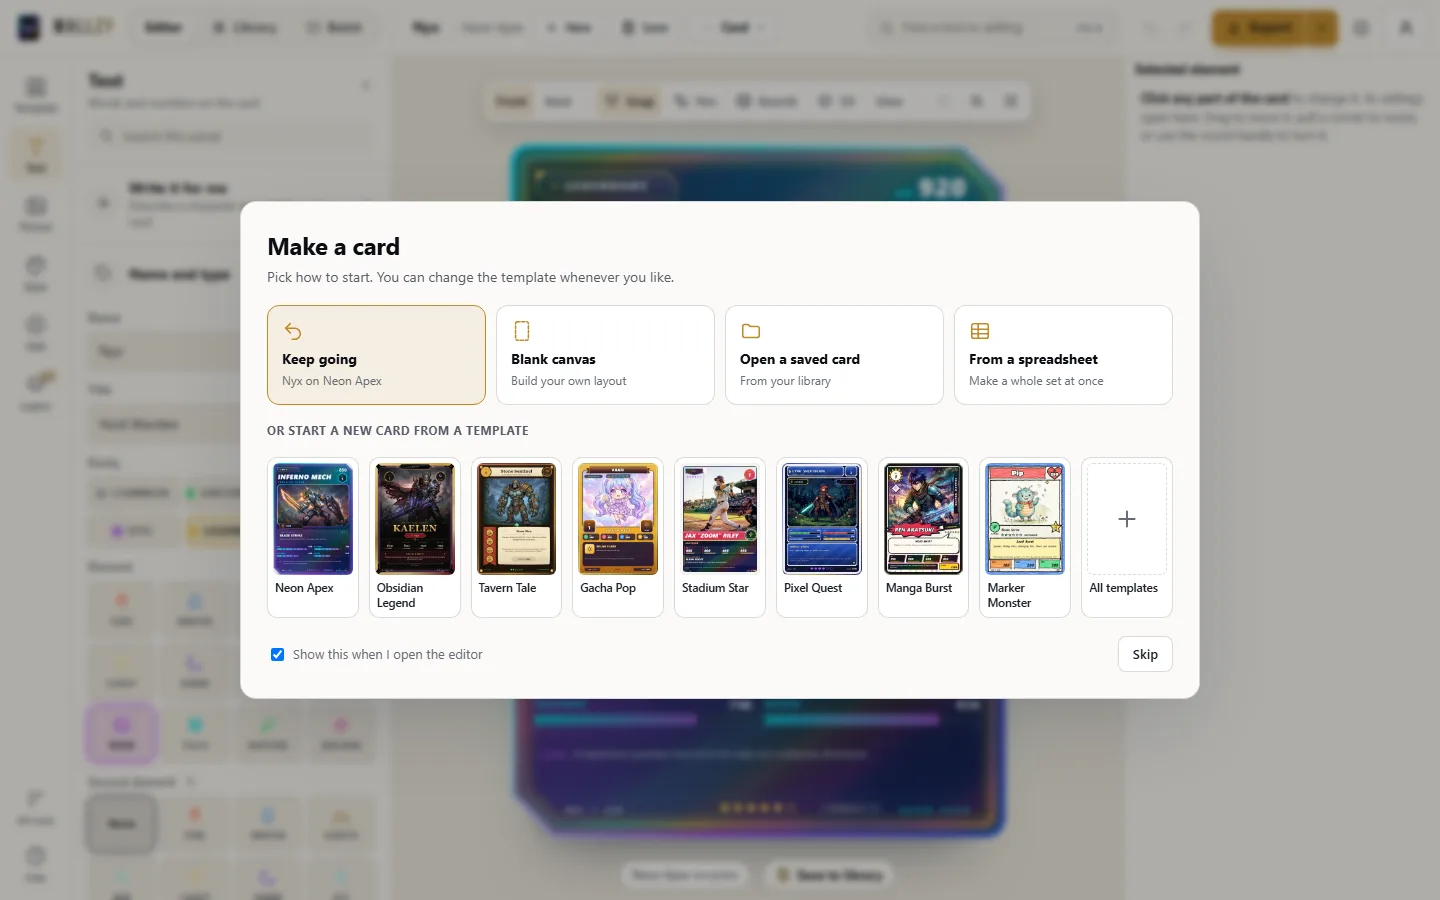Viewport: 1440px width, 900px height.
Task: Pick the Obsidian Legend template
Action: [x=415, y=537]
